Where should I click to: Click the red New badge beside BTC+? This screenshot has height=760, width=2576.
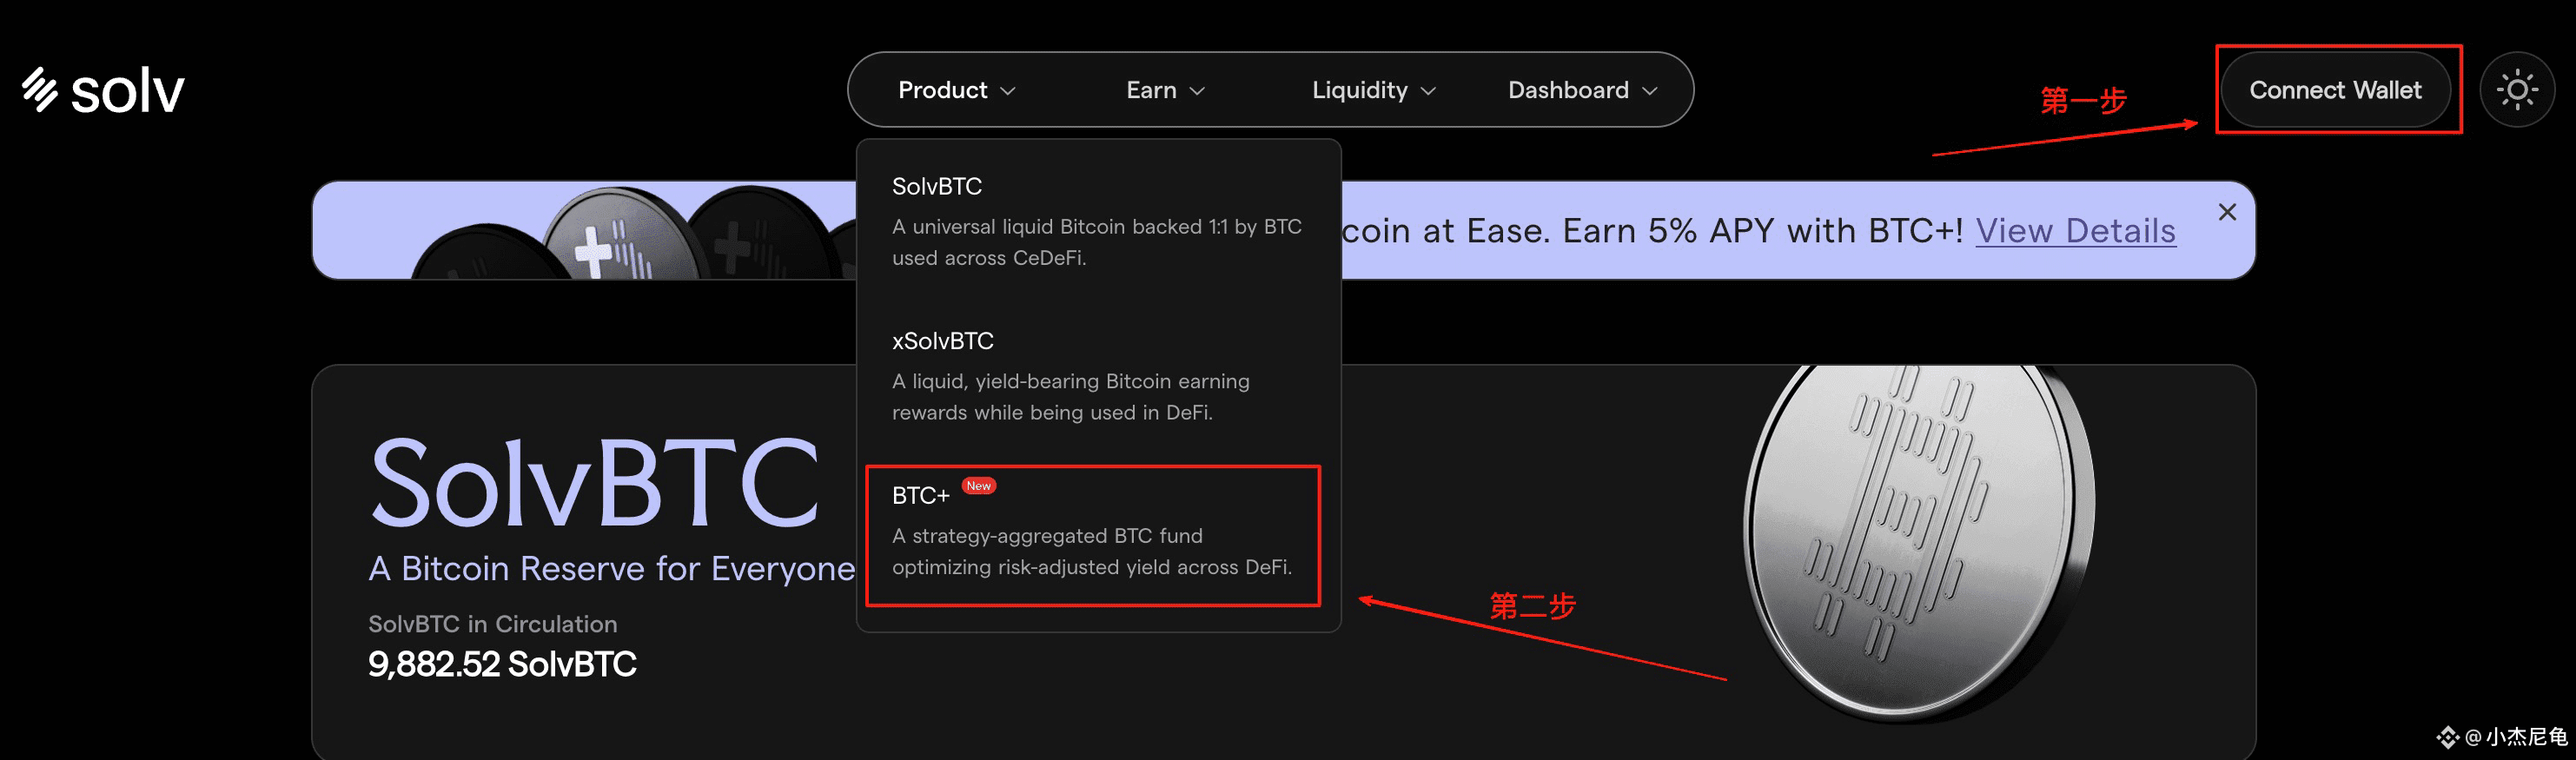(978, 486)
